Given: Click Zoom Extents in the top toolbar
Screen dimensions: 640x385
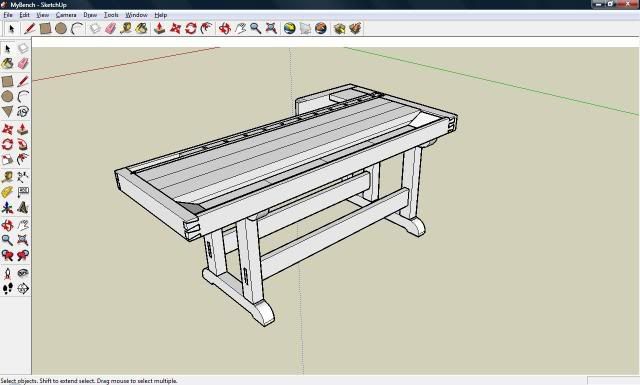Looking at the screenshot, I should point(271,29).
